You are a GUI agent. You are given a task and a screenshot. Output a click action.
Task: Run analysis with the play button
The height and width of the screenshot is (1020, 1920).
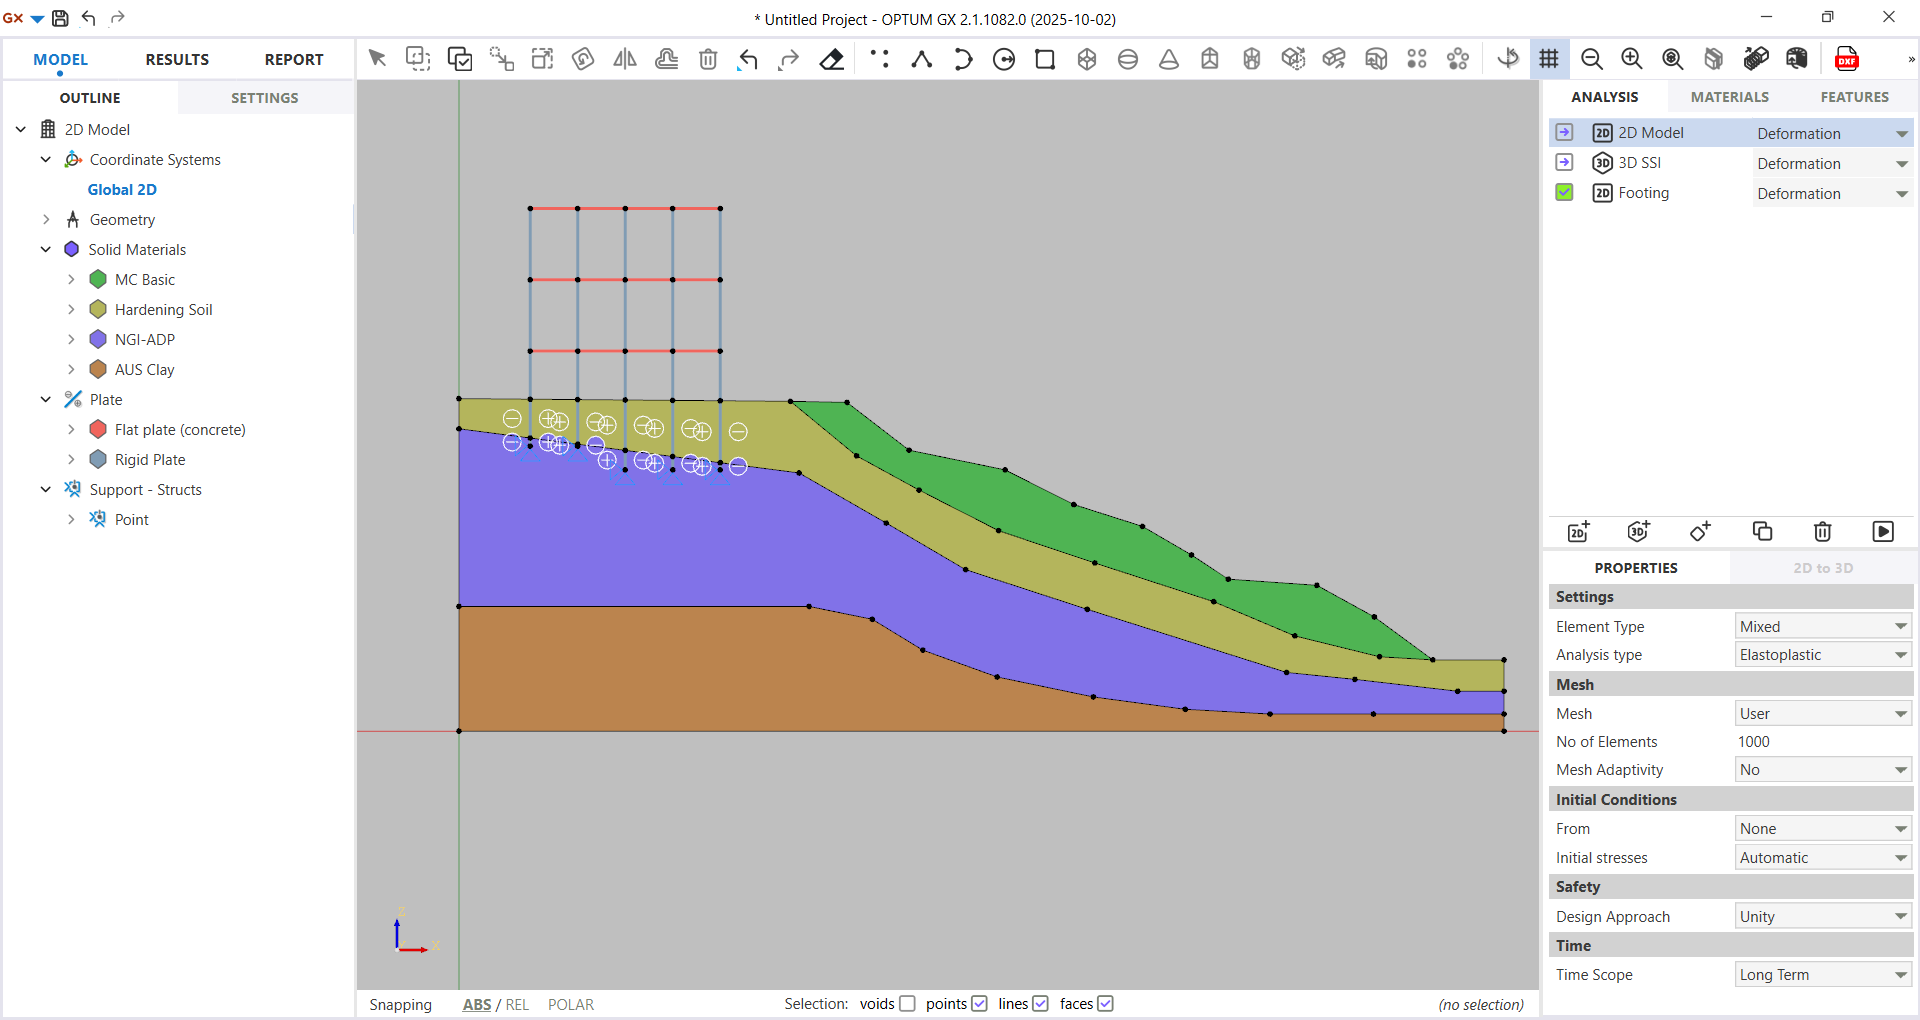(1882, 532)
